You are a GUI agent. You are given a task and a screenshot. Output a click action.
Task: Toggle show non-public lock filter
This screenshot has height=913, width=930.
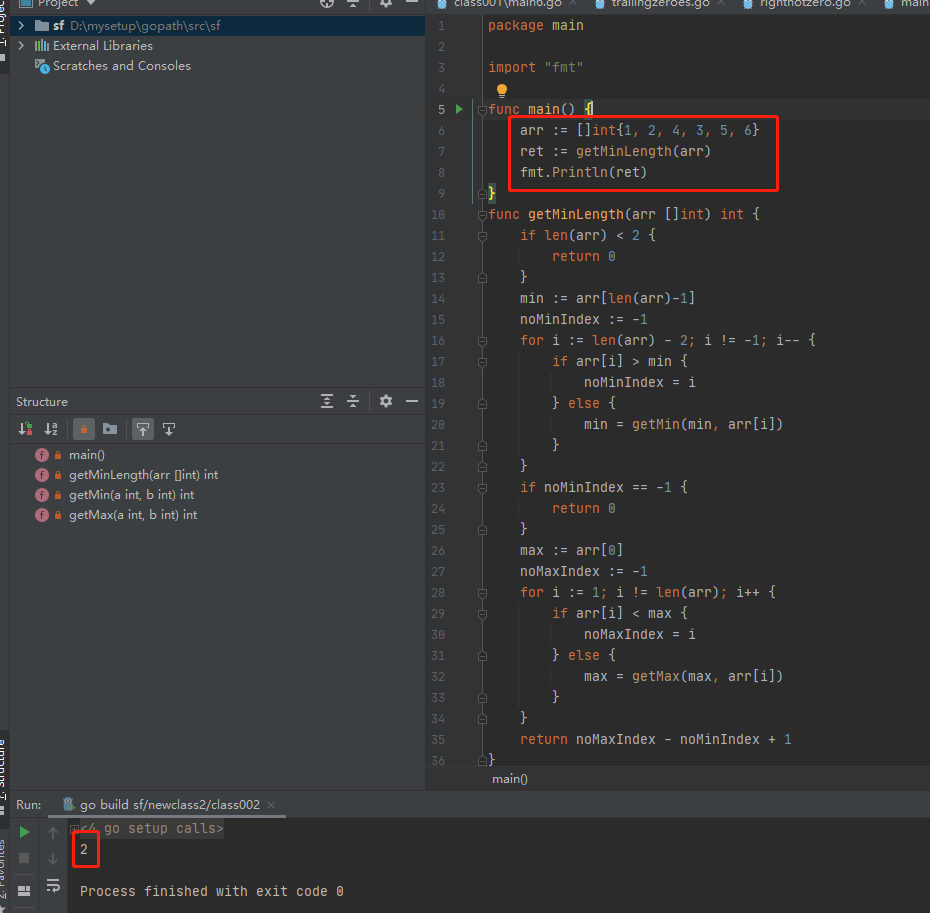(84, 429)
